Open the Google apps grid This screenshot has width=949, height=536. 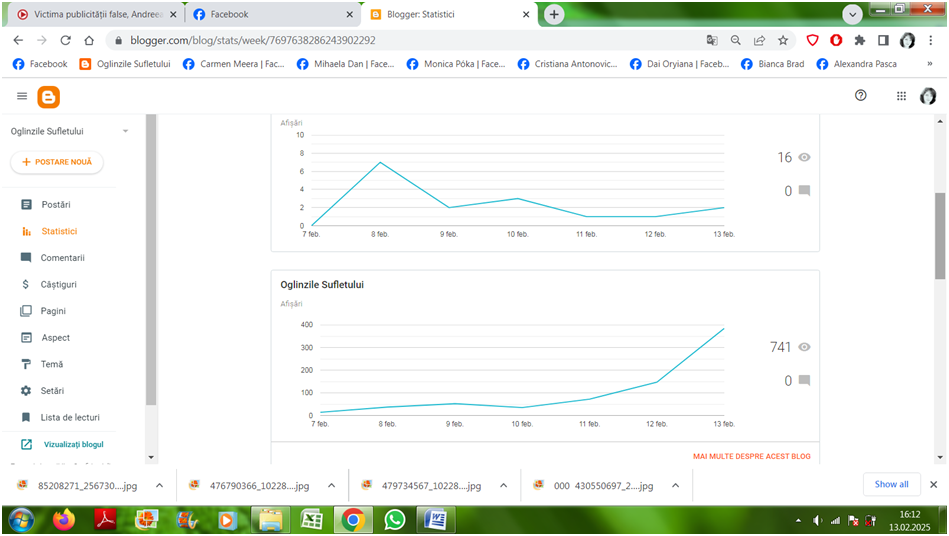(x=901, y=96)
